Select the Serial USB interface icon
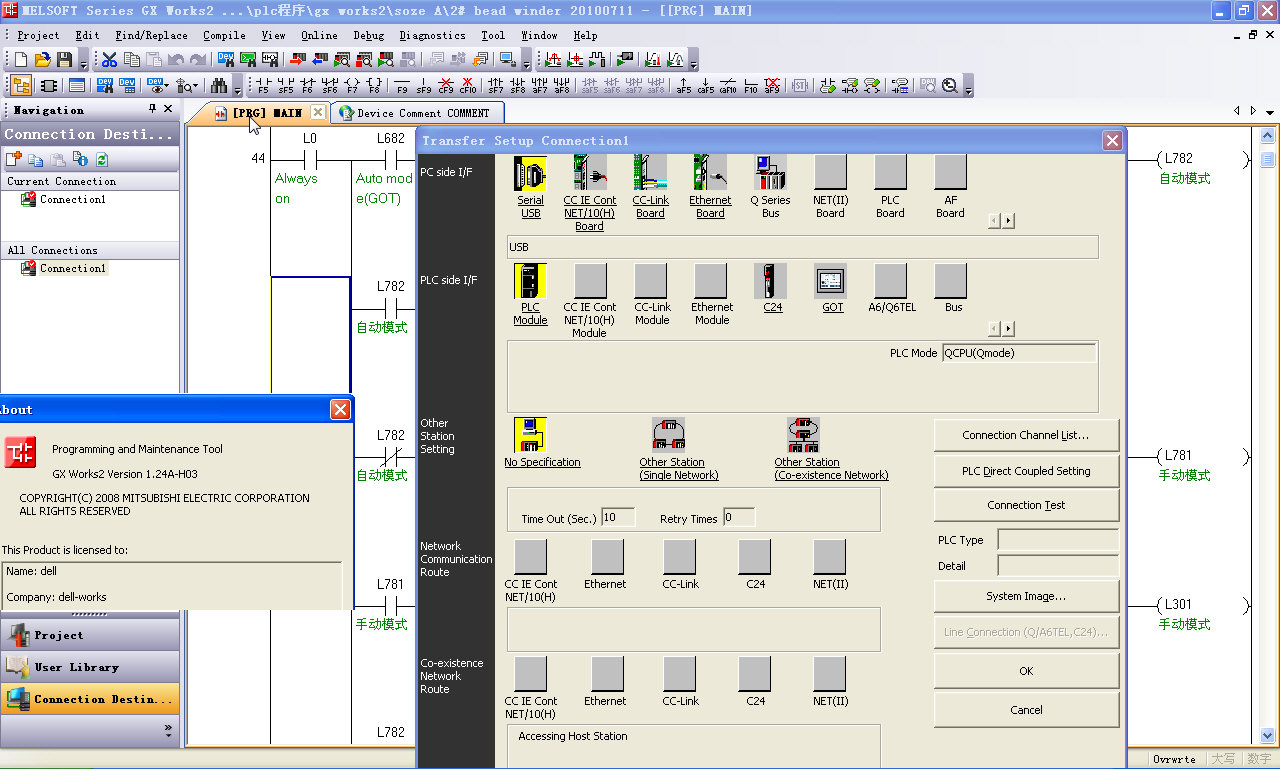The width and height of the screenshot is (1280, 769). [x=530, y=174]
